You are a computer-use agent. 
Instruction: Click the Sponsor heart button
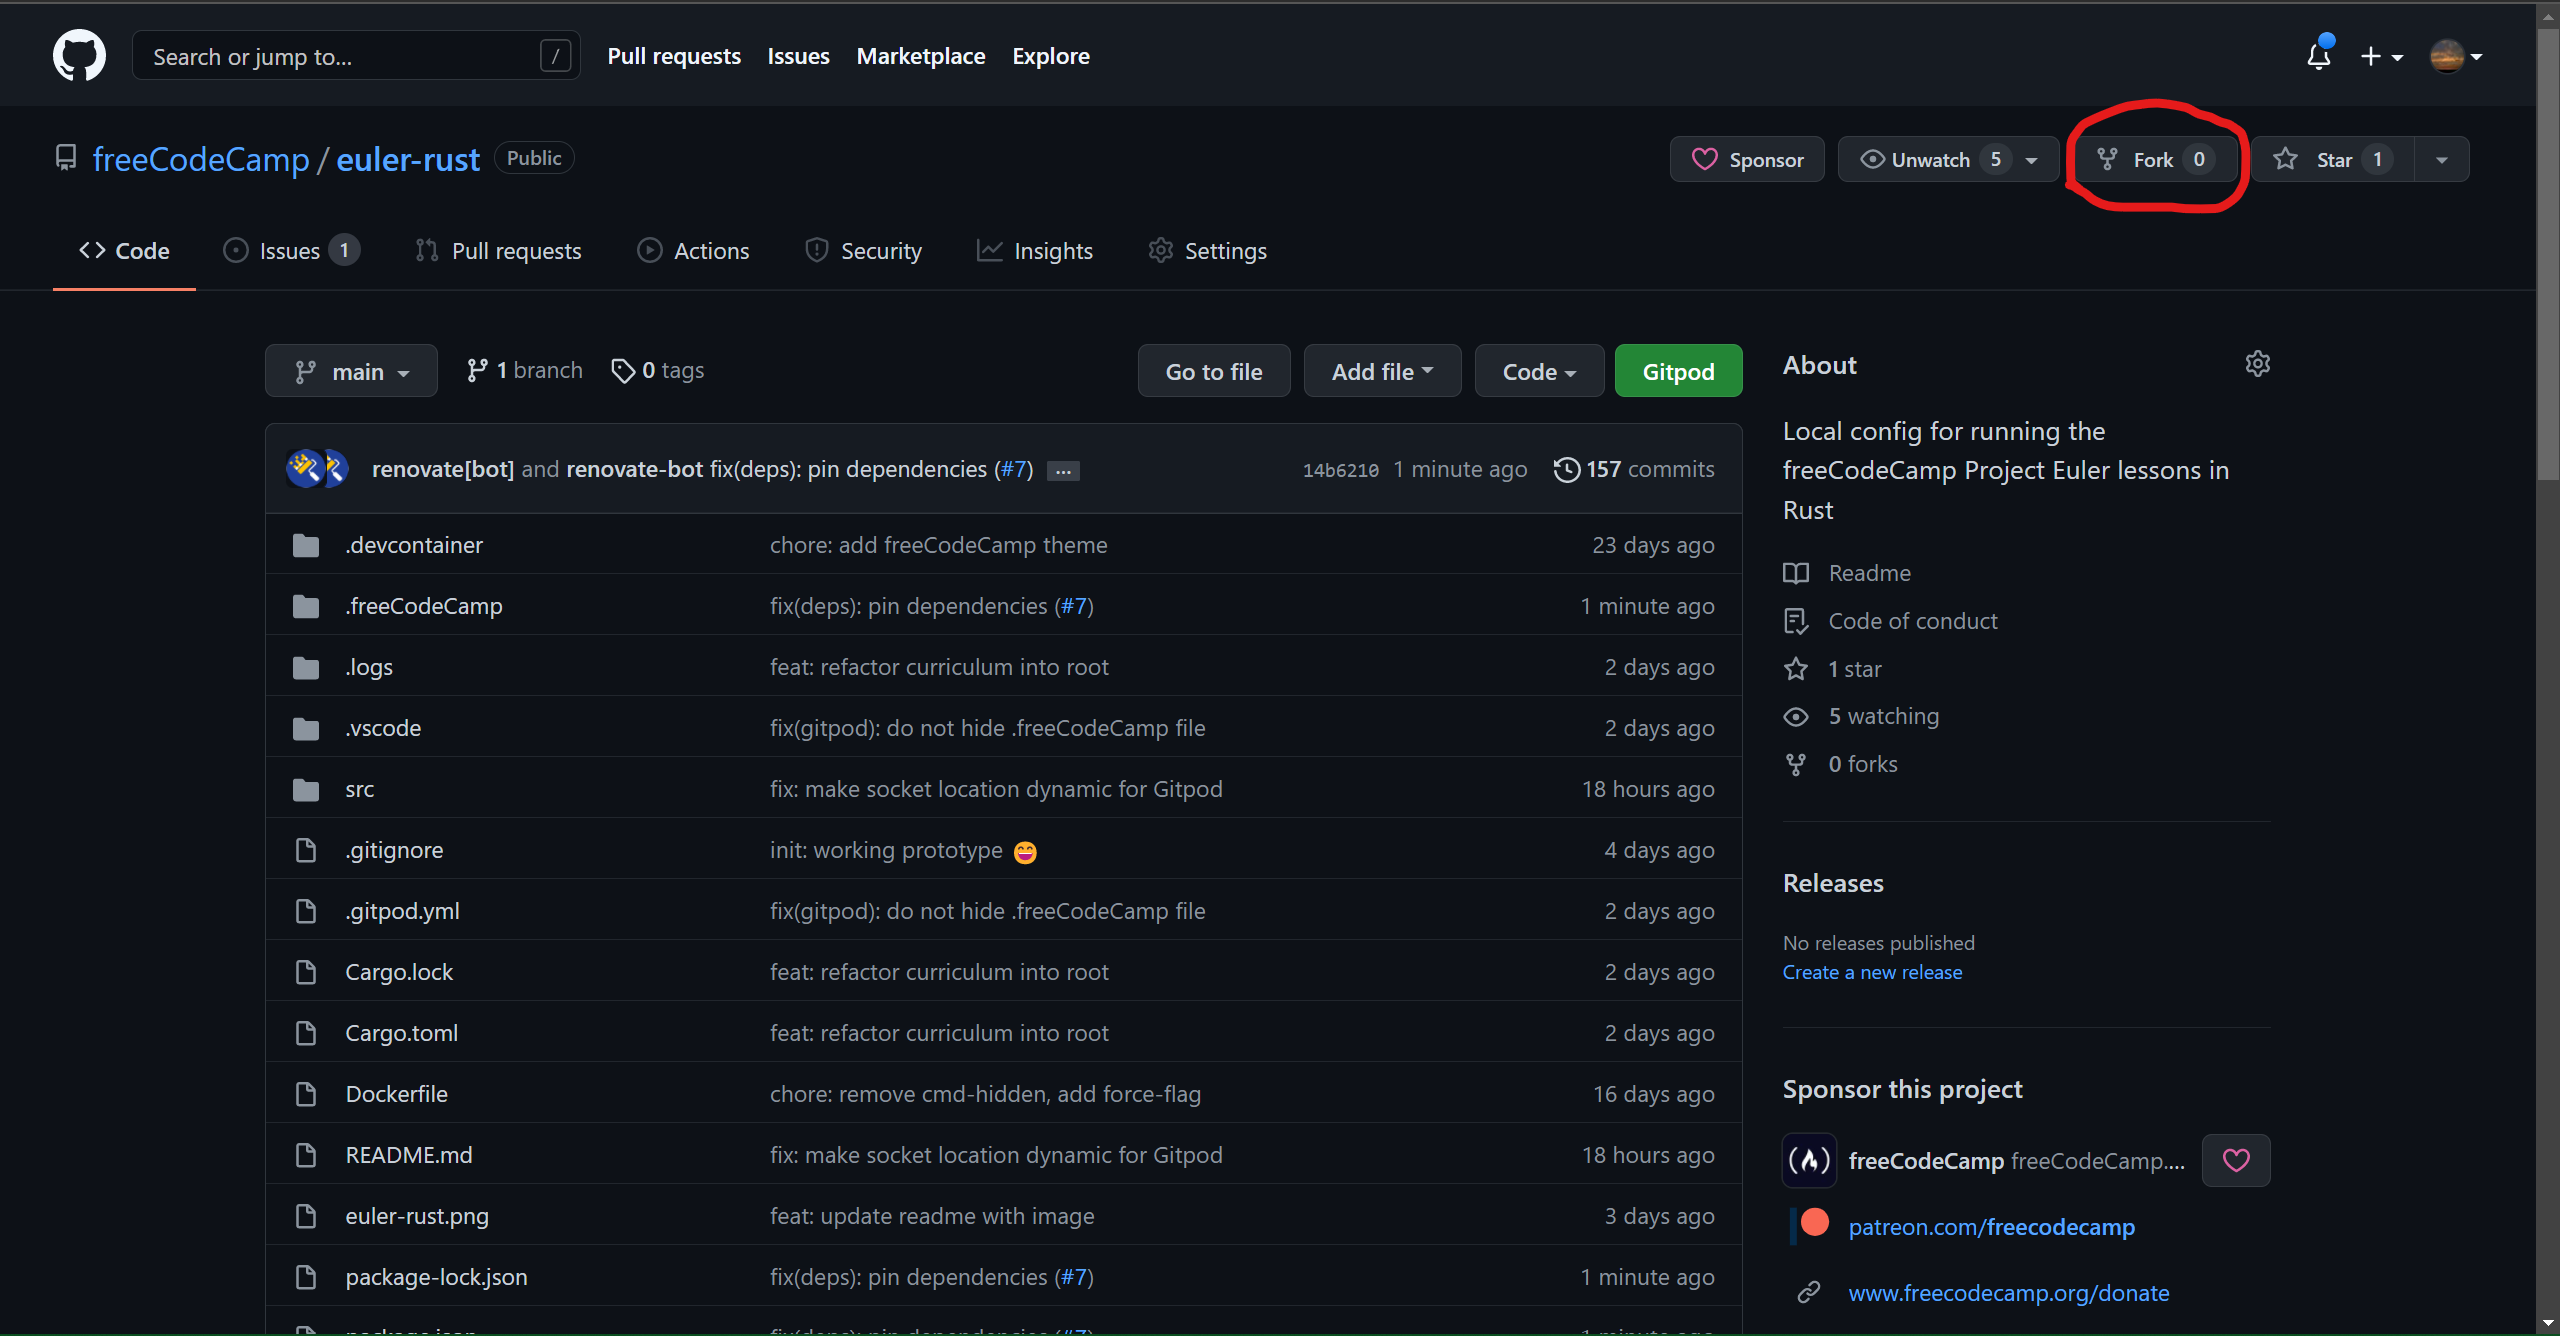pyautogui.click(x=1747, y=159)
